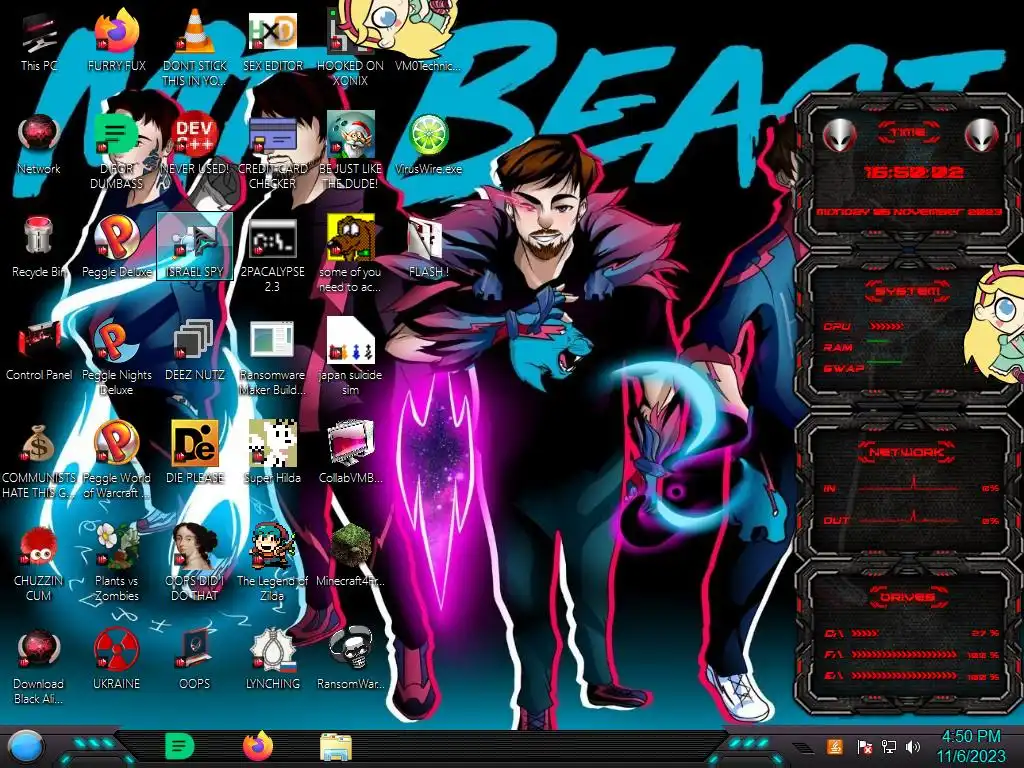Select the HOOKED ON XONIX shortcut
The height and width of the screenshot is (768, 1024).
click(350, 48)
